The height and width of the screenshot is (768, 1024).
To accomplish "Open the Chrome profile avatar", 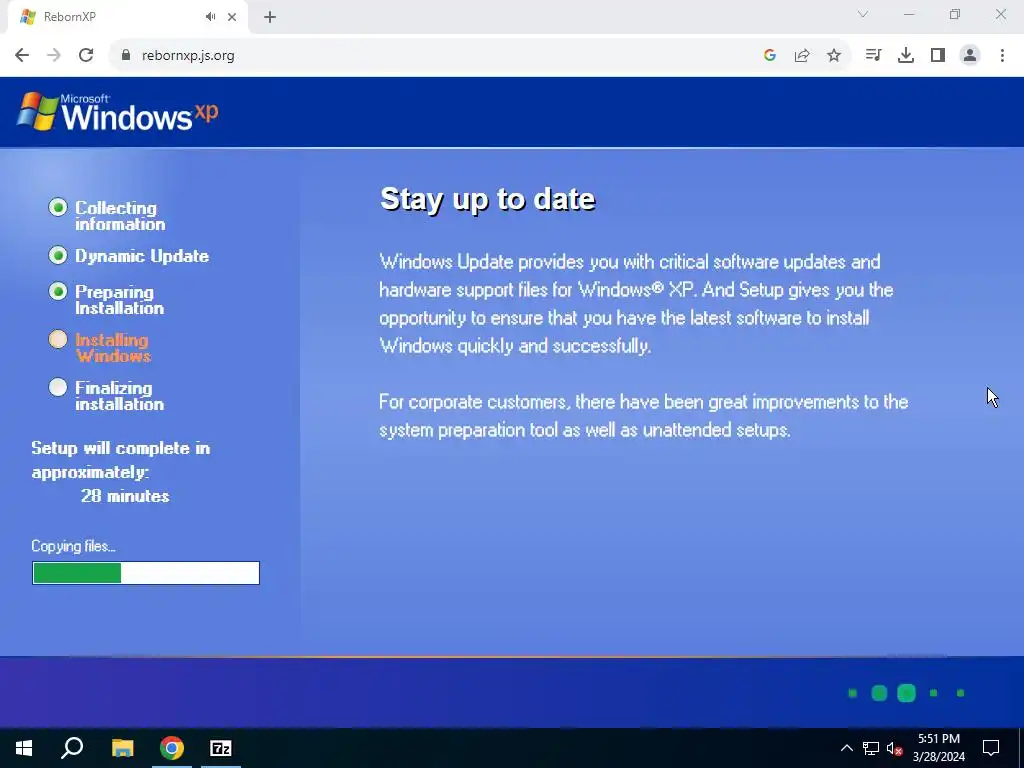I will pos(970,55).
